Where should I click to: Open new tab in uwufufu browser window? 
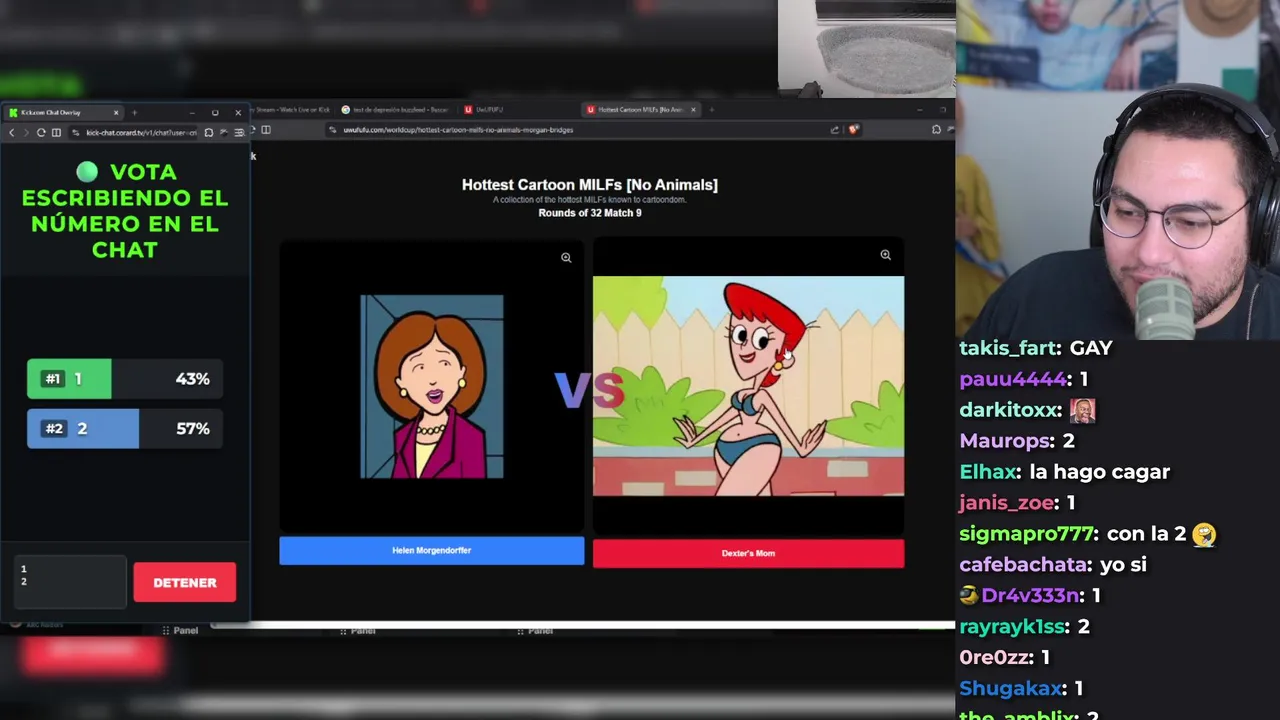tap(711, 109)
